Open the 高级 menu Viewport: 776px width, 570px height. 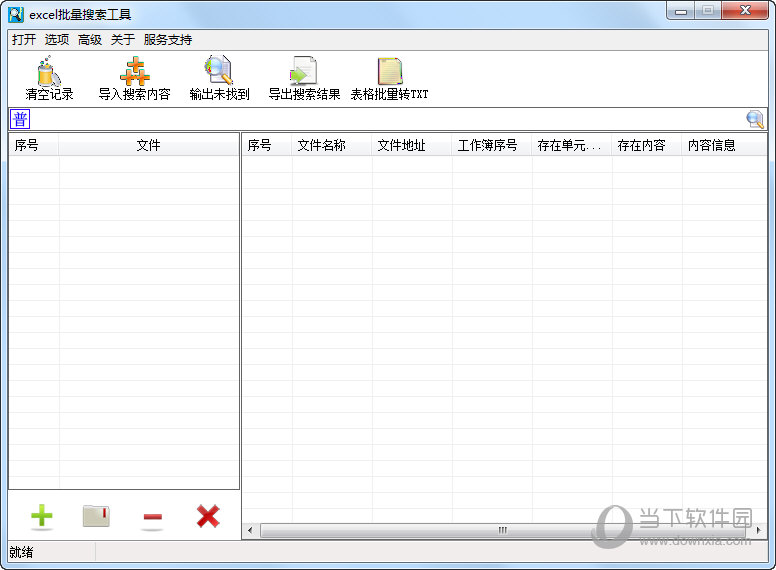90,40
